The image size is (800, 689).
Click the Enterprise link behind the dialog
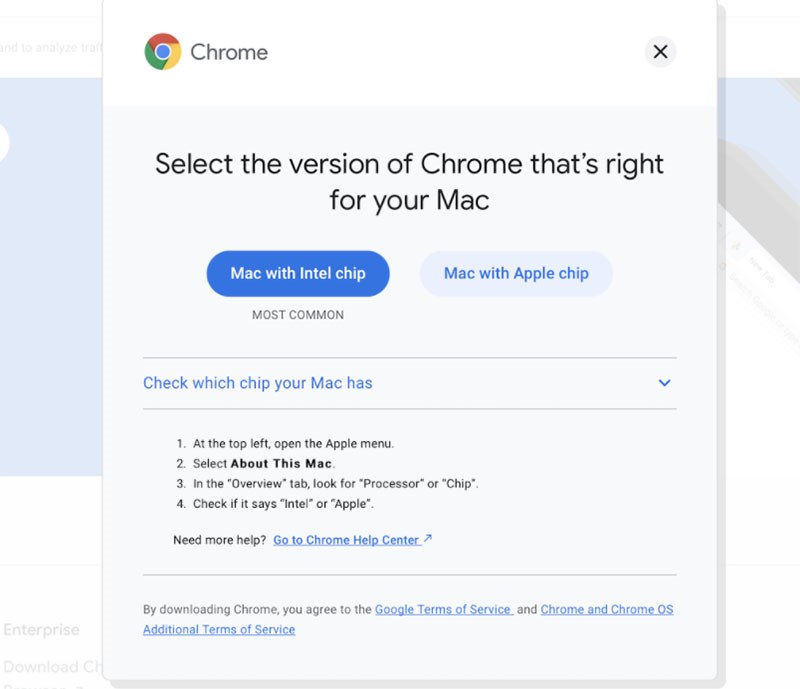pos(41,630)
